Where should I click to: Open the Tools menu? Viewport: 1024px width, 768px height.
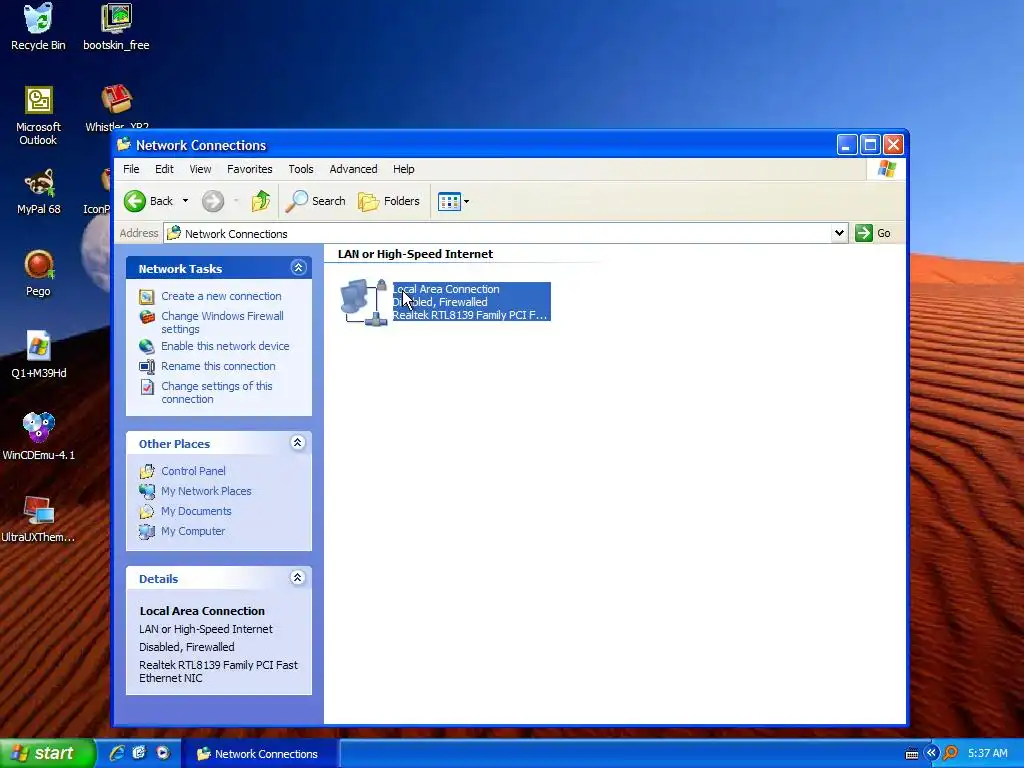click(301, 169)
